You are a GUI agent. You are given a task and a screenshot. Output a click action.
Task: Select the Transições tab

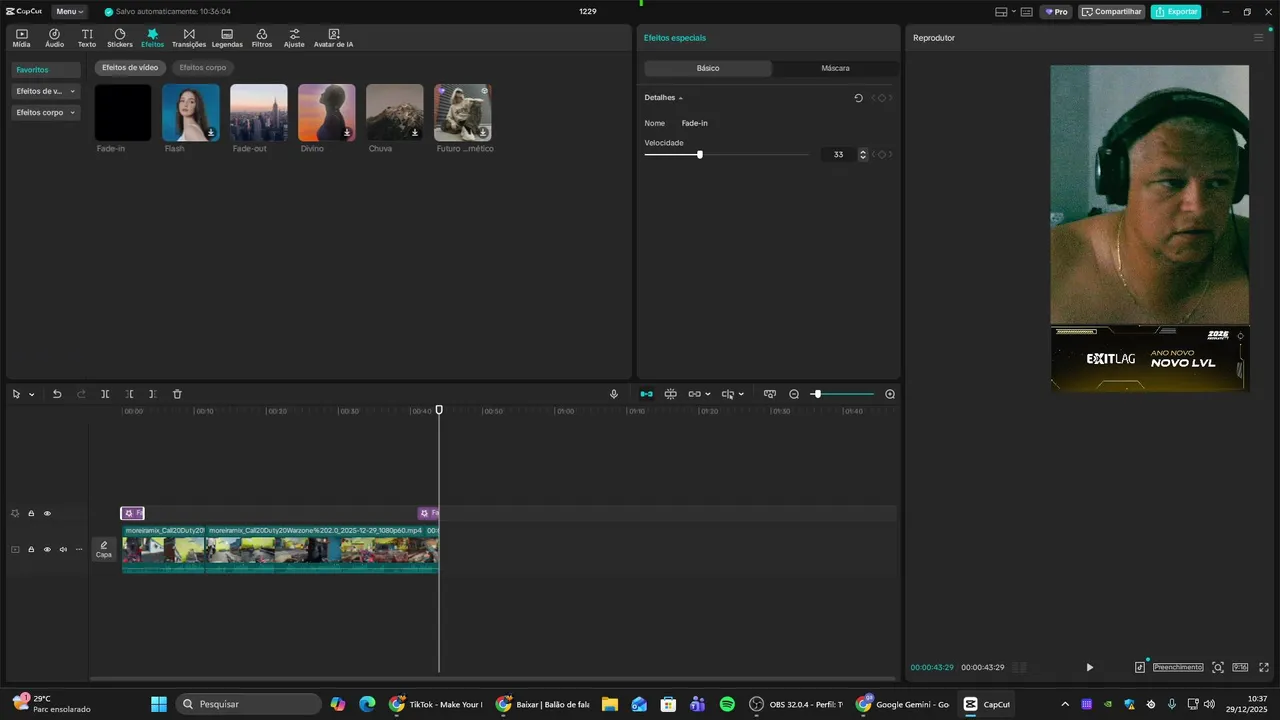point(189,38)
